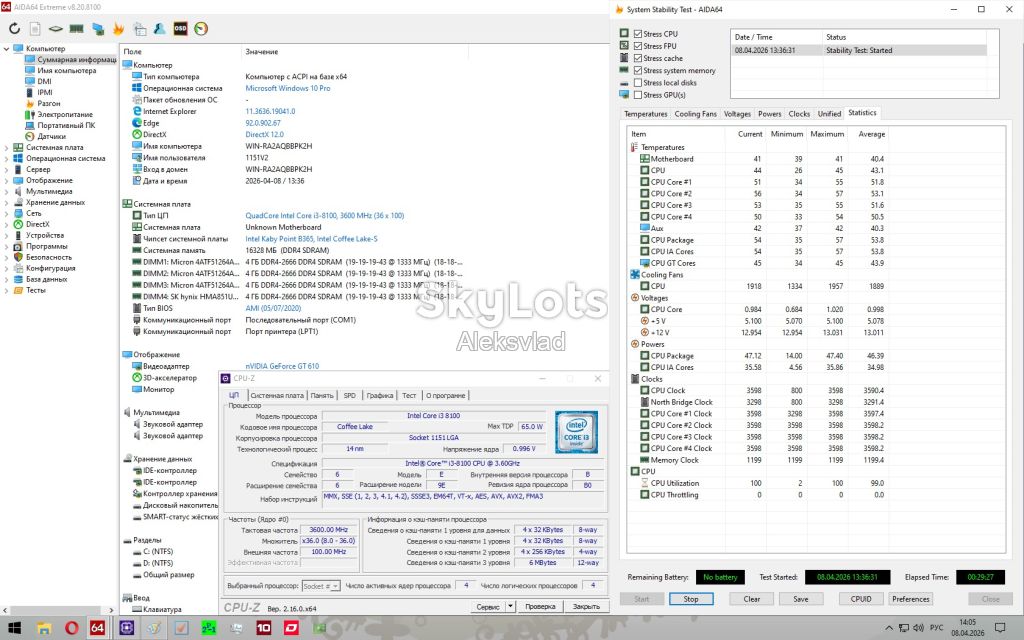Enable the Stress local disks checkbox
This screenshot has height=640, width=1024.
tap(638, 83)
